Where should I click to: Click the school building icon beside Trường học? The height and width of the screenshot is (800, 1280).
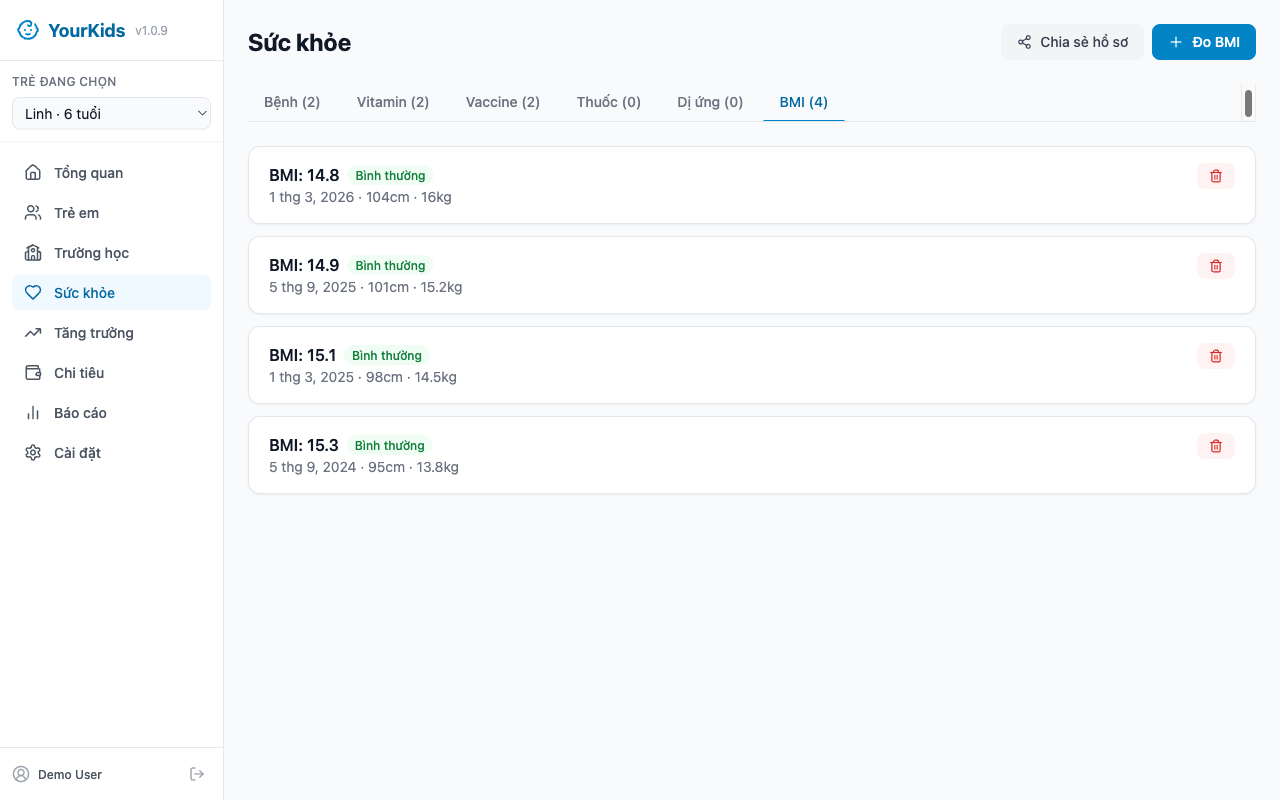[33, 253]
